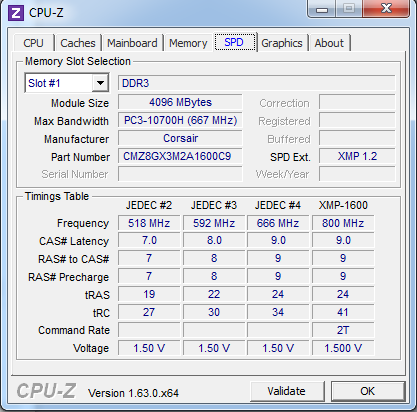The image size is (417, 412).
Task: Click the OK button
Action: tap(368, 391)
